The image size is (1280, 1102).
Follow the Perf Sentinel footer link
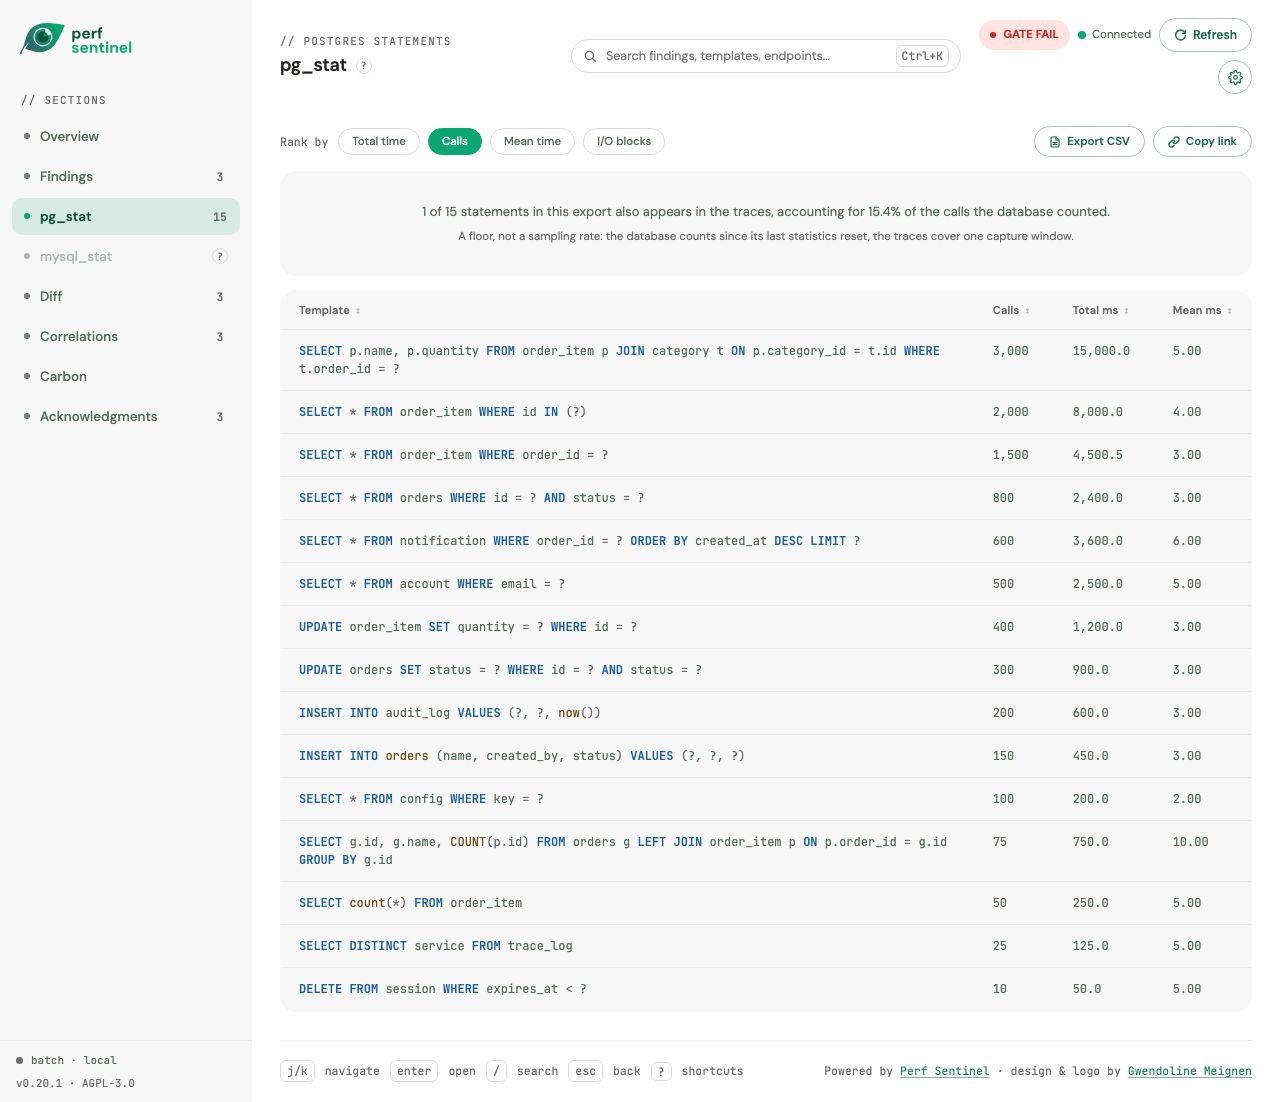[x=945, y=1071]
